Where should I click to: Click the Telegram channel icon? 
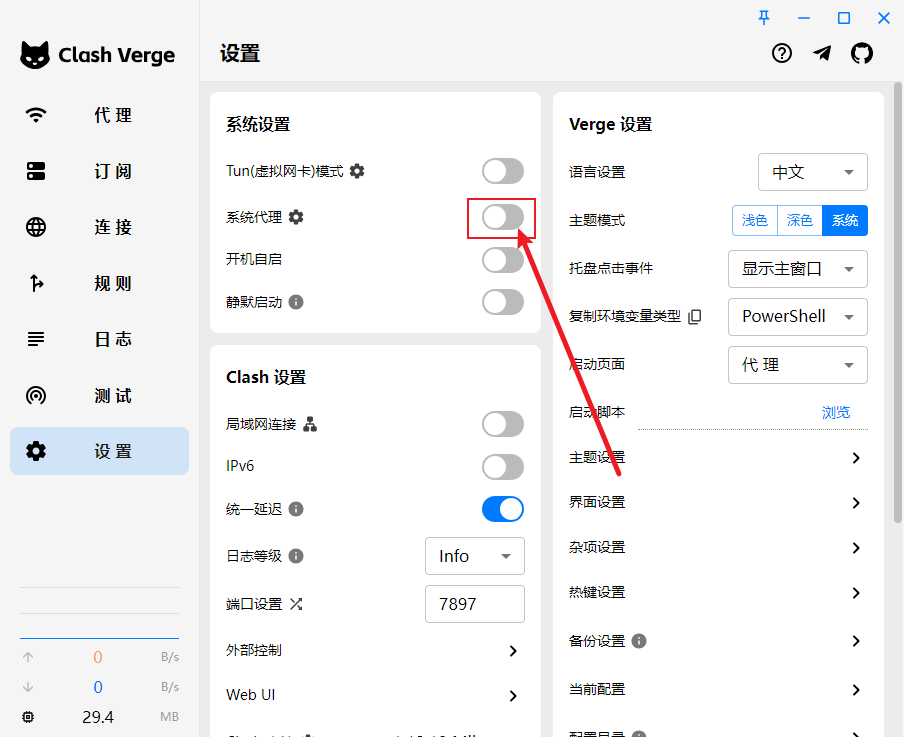coord(822,54)
